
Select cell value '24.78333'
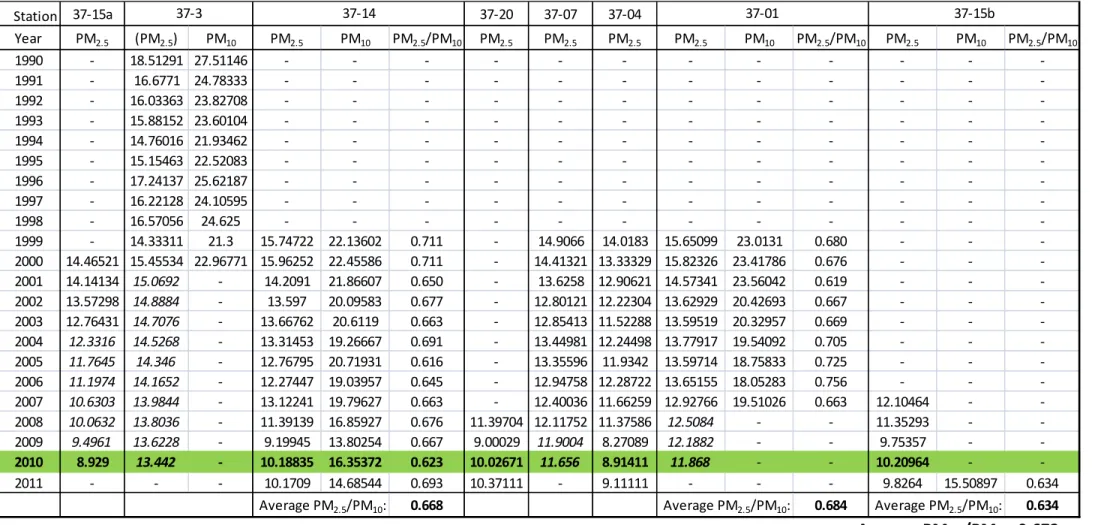point(221,80)
